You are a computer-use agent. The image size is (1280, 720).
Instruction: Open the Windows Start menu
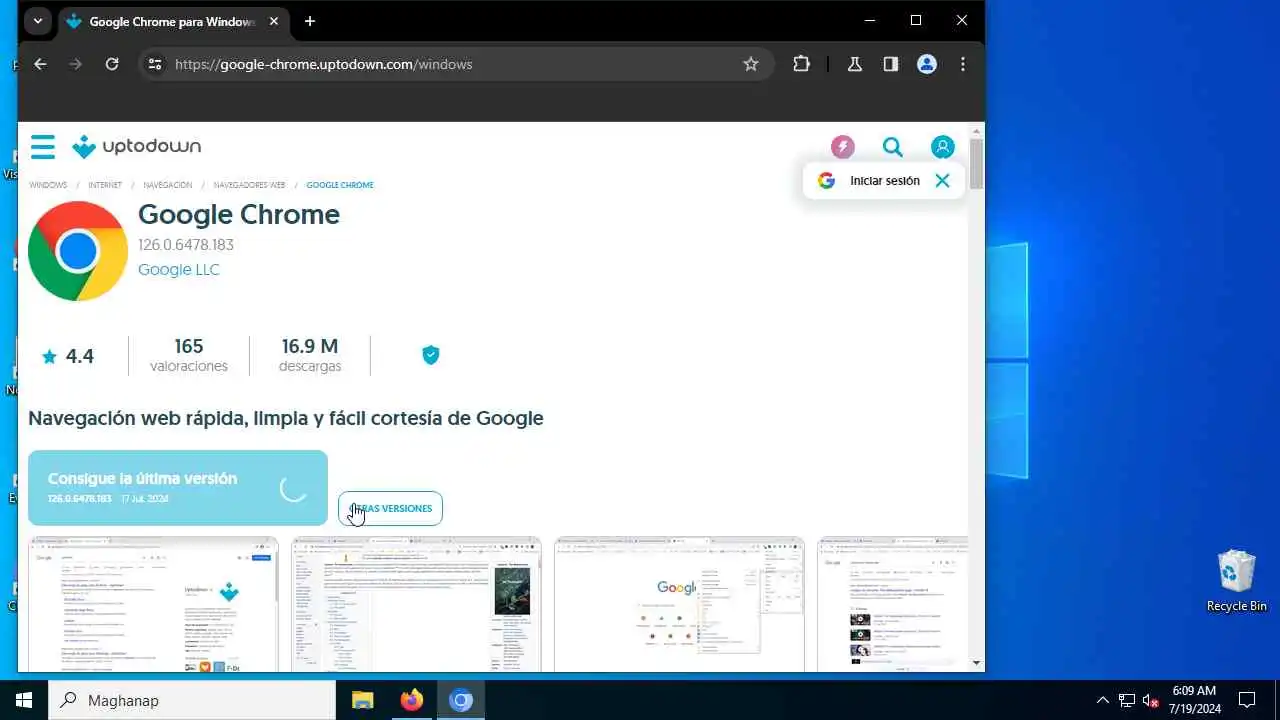click(x=24, y=700)
